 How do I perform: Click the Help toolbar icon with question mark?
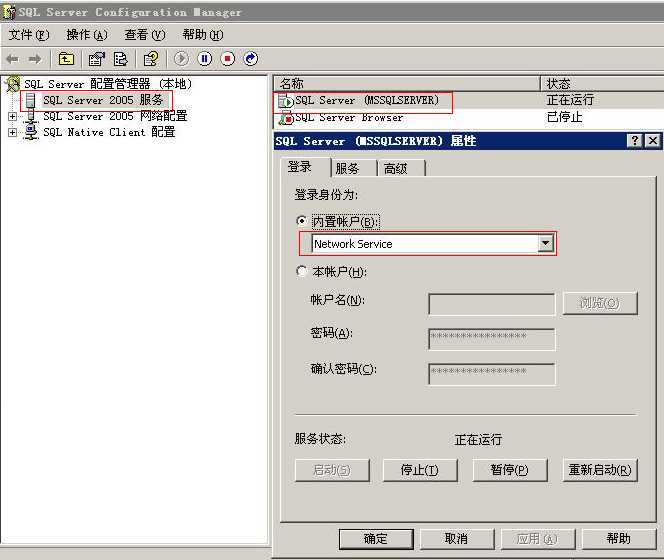tap(151, 59)
